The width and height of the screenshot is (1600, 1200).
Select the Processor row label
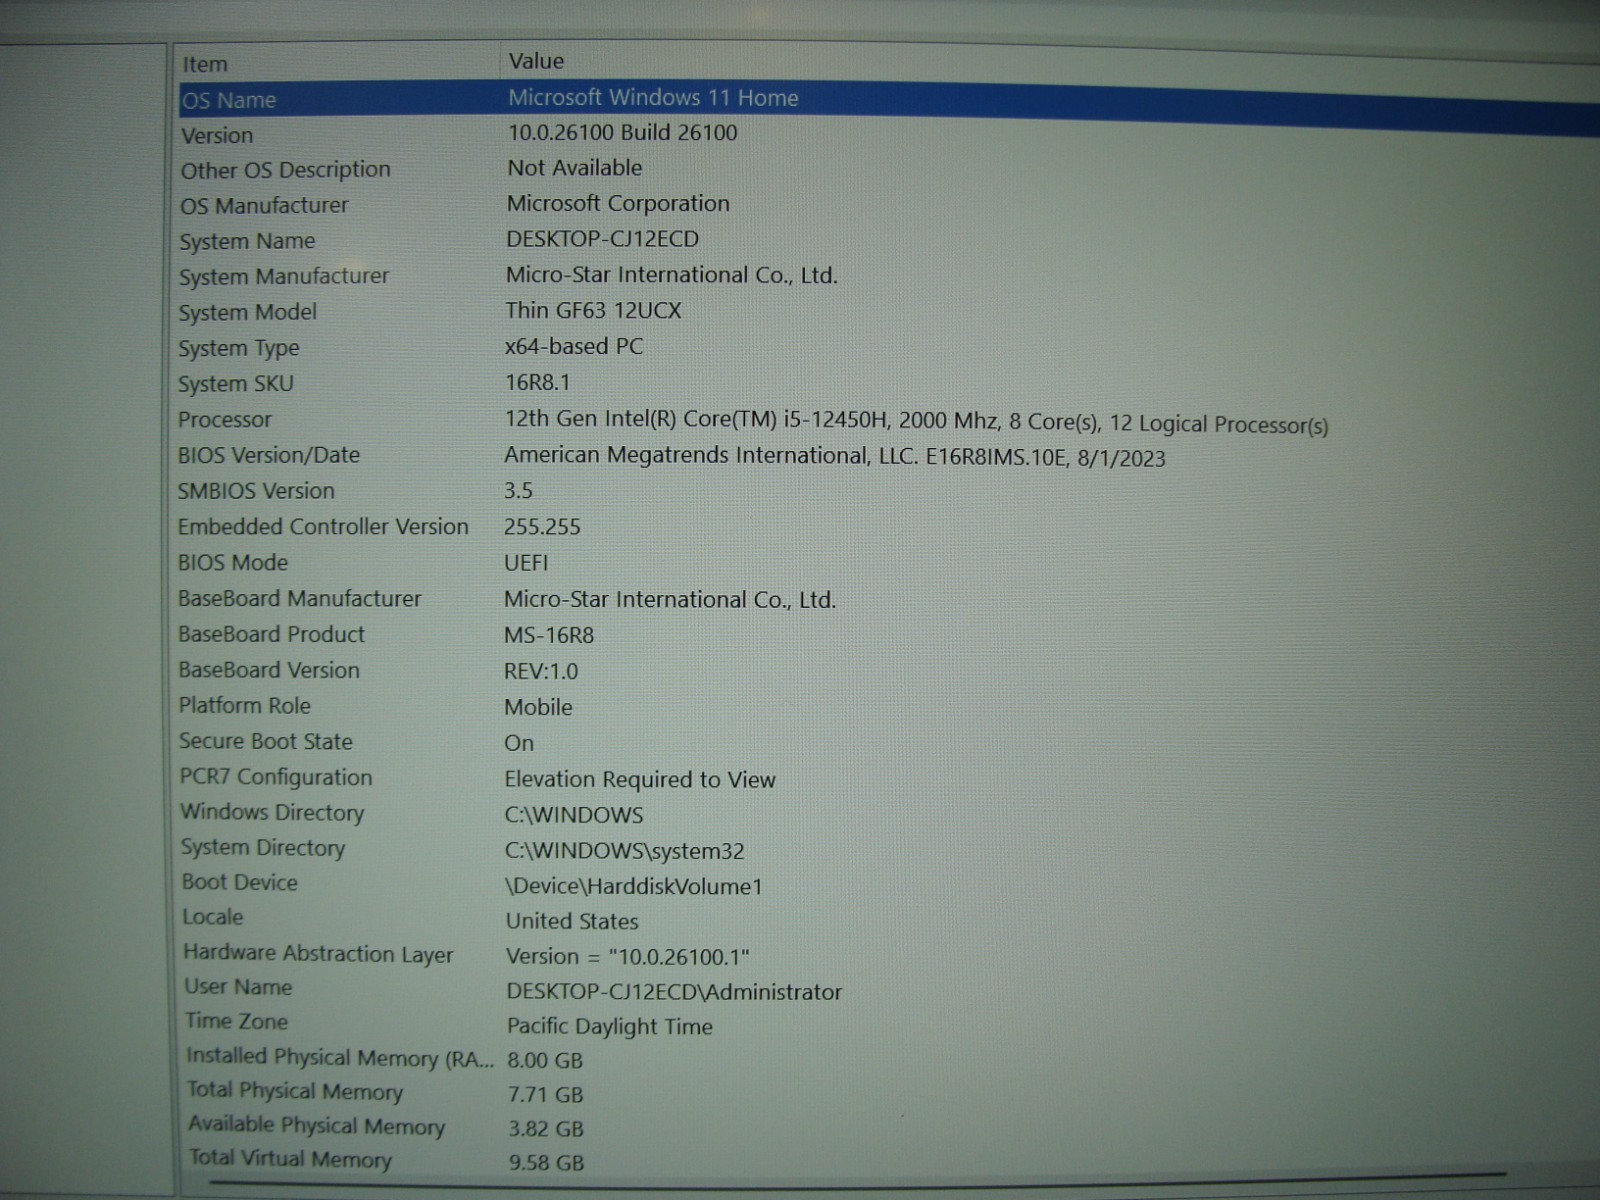(225, 420)
